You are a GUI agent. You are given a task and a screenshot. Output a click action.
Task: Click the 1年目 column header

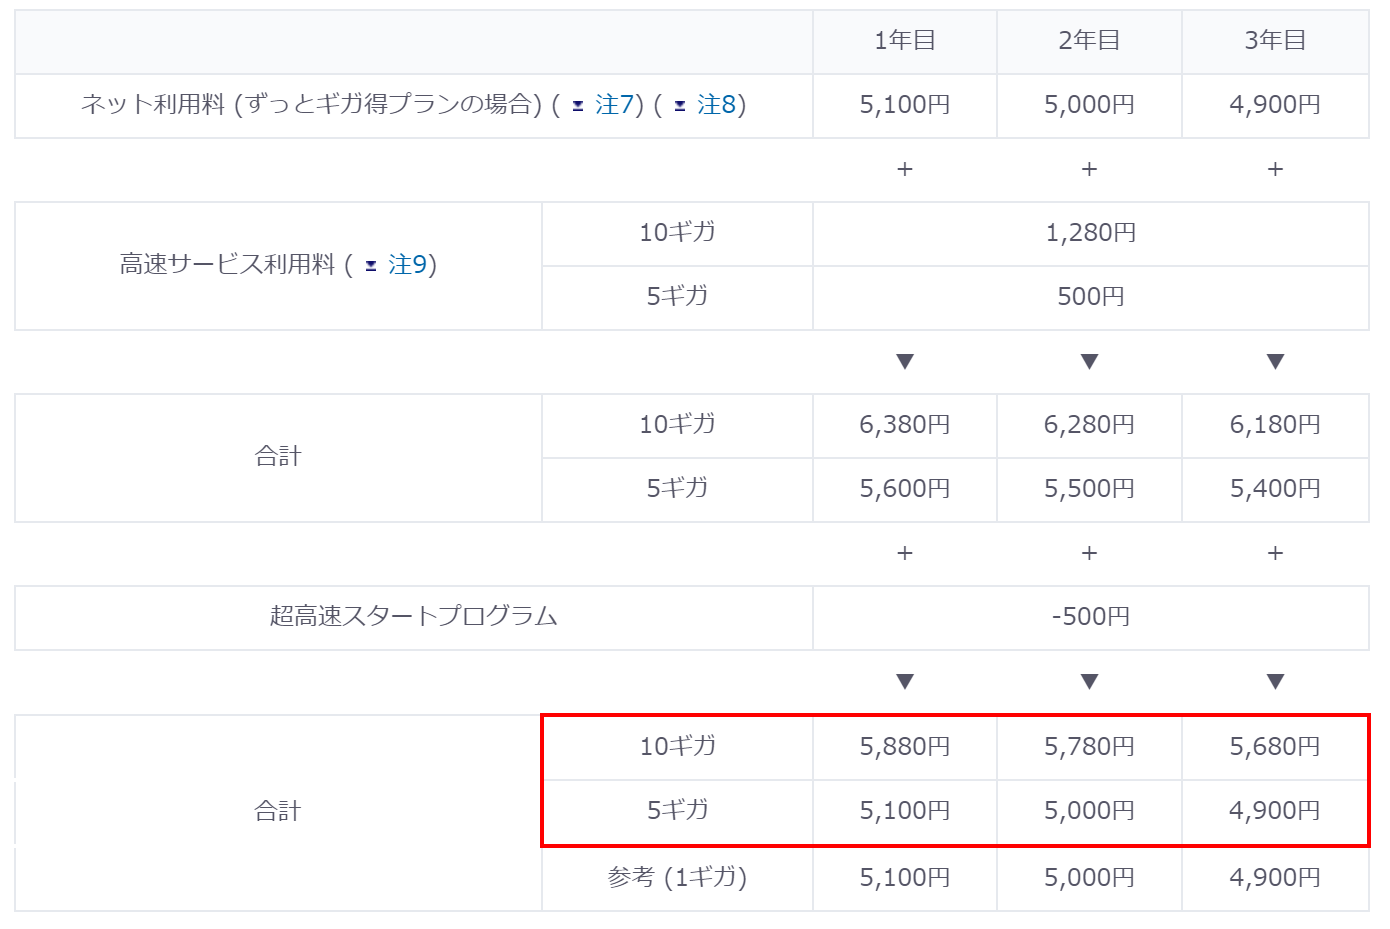point(904,41)
